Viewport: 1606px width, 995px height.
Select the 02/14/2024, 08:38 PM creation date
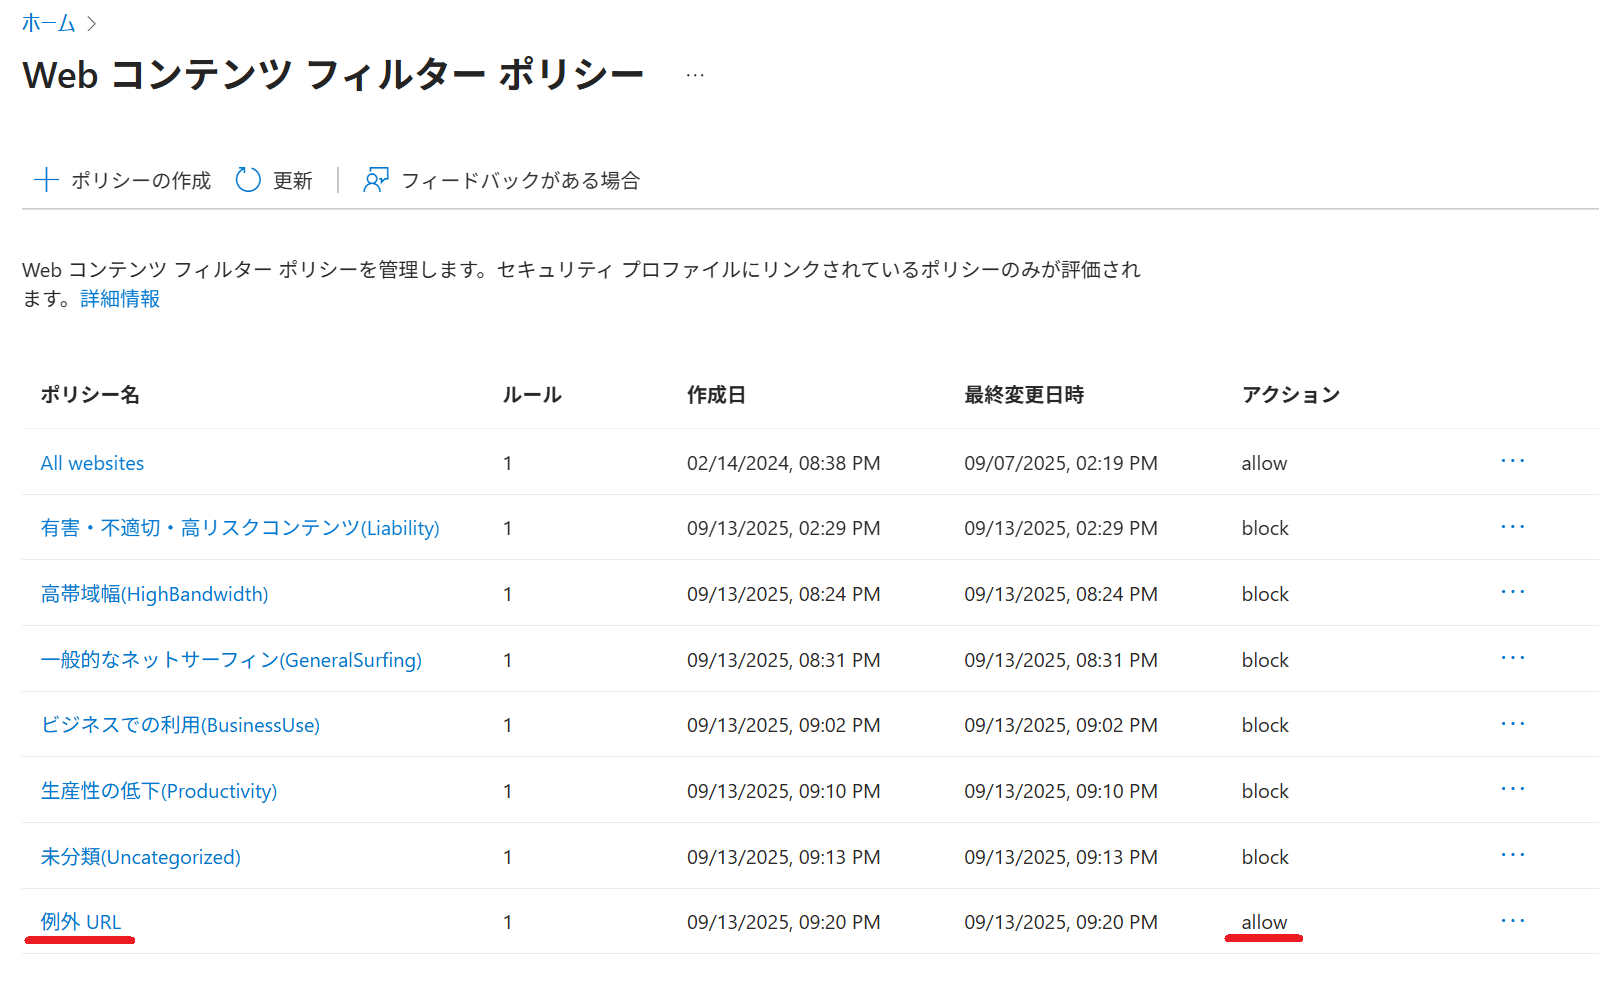[x=784, y=463]
